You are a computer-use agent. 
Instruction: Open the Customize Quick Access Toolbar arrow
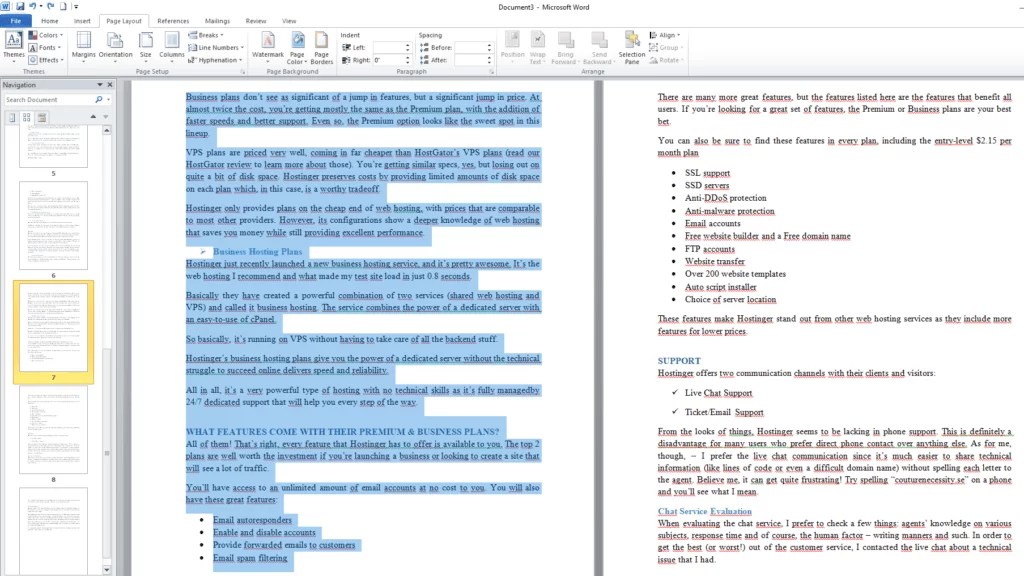[x=76, y=7]
